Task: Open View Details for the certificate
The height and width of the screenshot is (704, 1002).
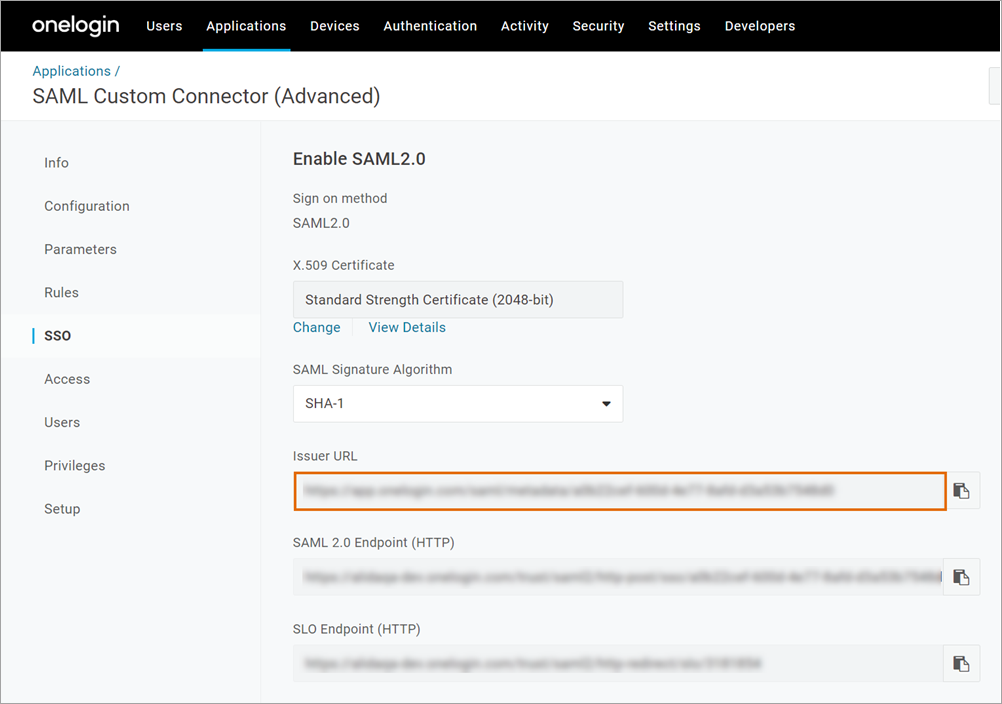Action: tap(406, 327)
